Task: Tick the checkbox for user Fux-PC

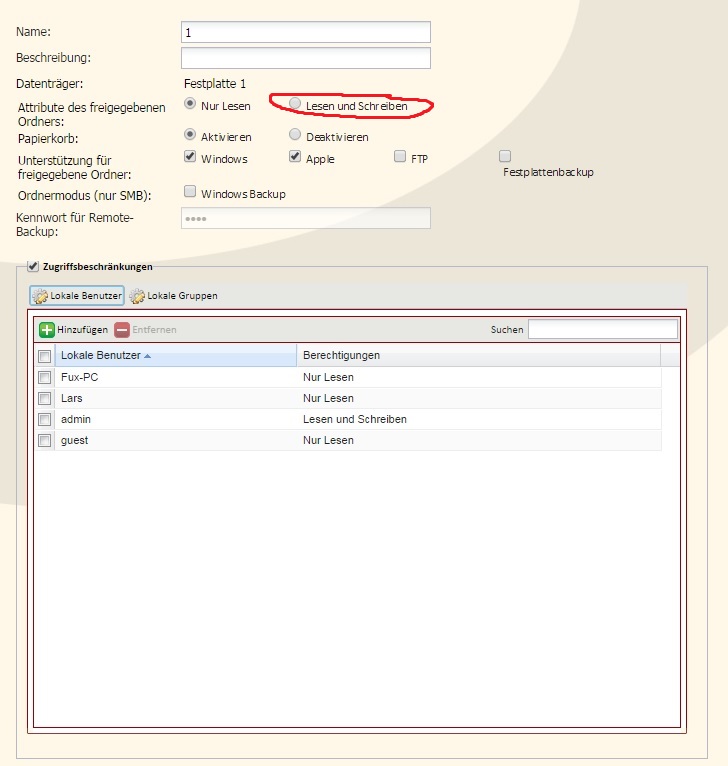Action: tap(44, 378)
